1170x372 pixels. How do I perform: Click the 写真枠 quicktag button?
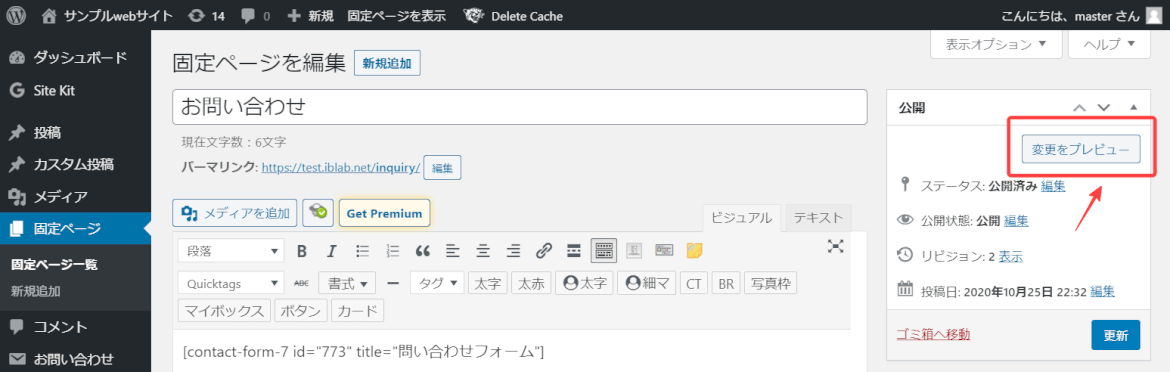coord(771,283)
